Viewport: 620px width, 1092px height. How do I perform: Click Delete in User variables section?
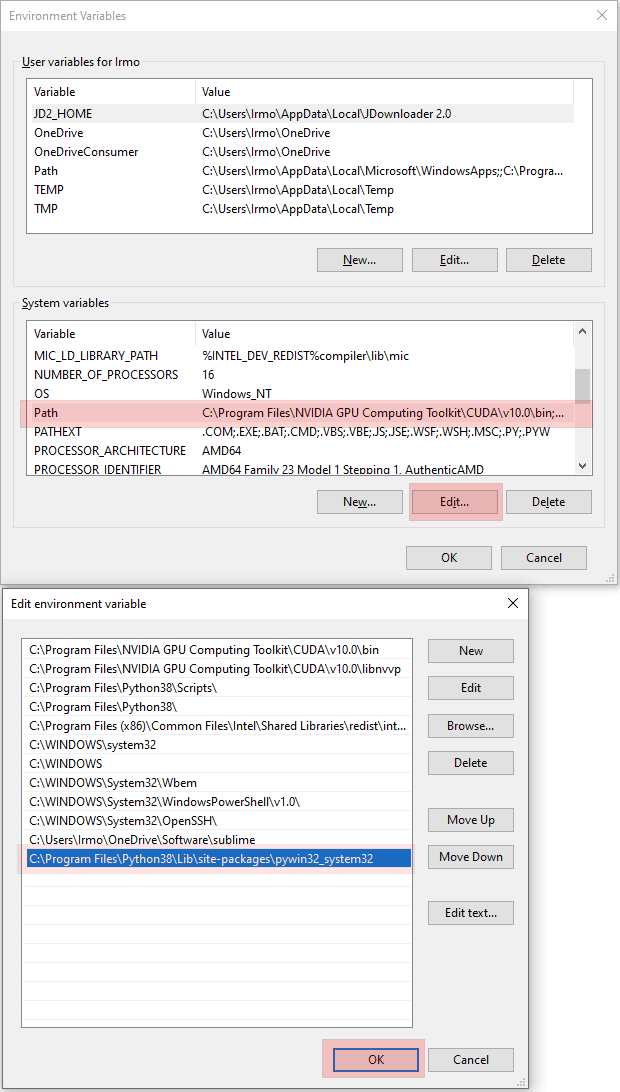click(548, 260)
